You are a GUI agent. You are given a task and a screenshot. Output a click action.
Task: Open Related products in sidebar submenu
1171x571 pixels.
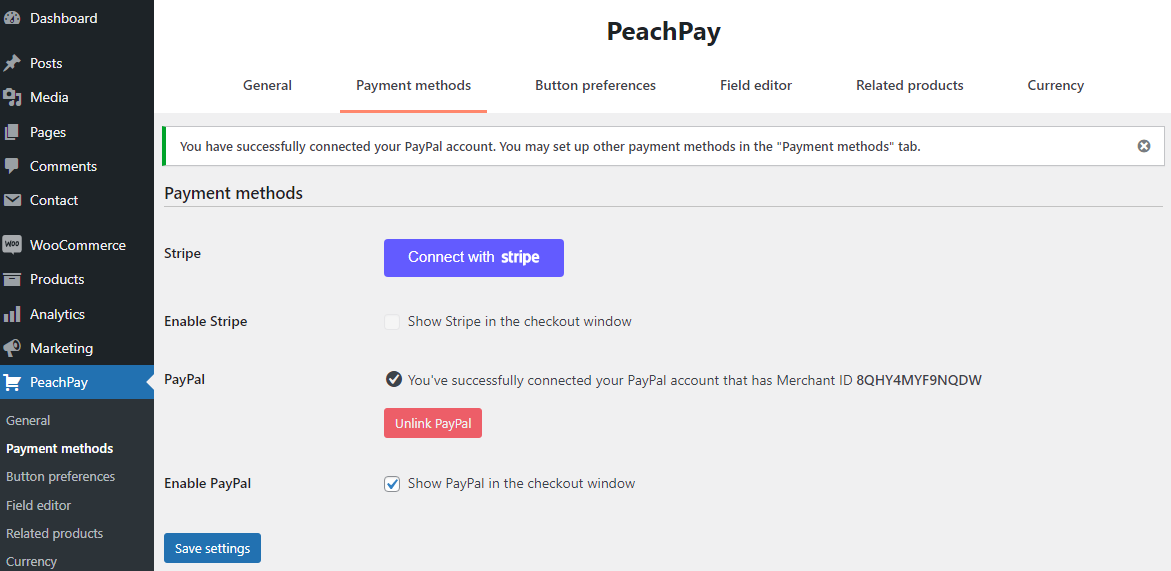click(55, 533)
